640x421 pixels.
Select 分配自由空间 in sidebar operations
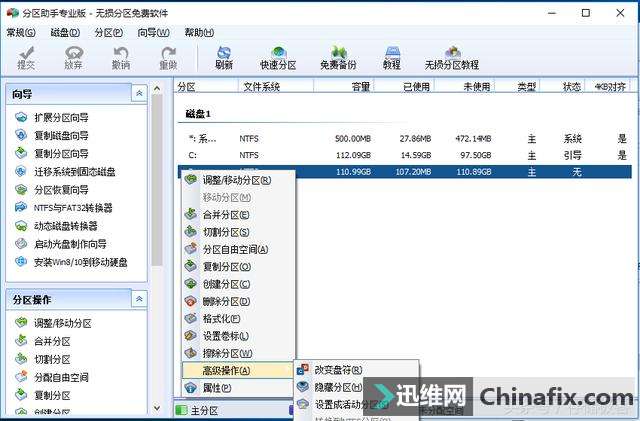pyautogui.click(x=51, y=377)
